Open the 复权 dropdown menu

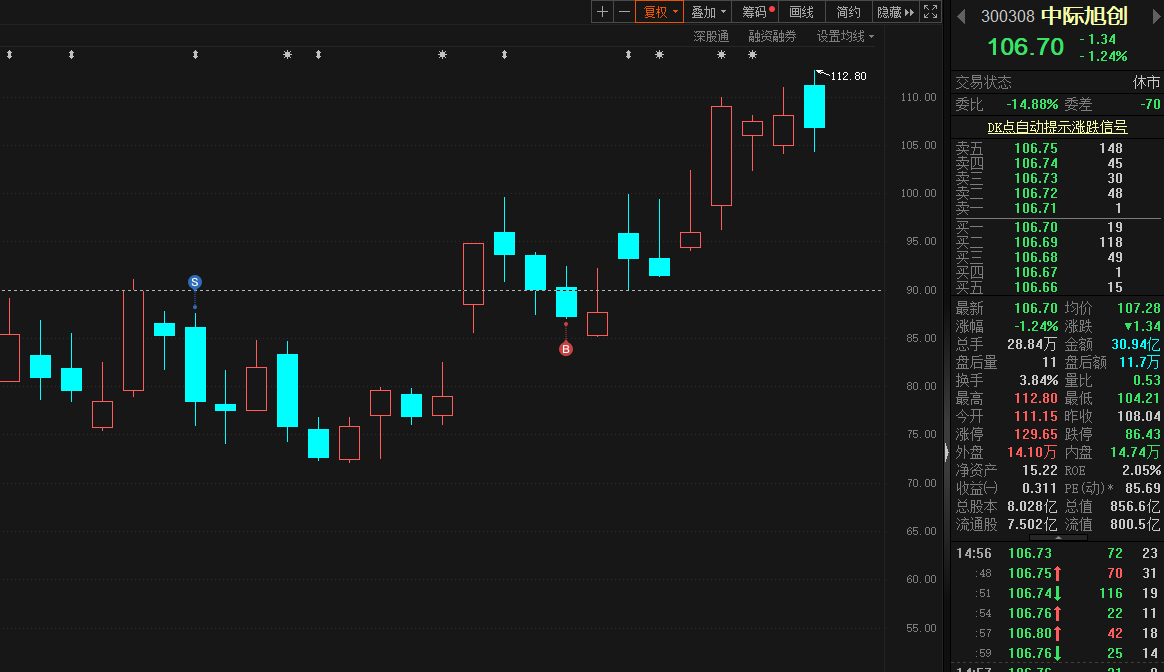click(660, 12)
